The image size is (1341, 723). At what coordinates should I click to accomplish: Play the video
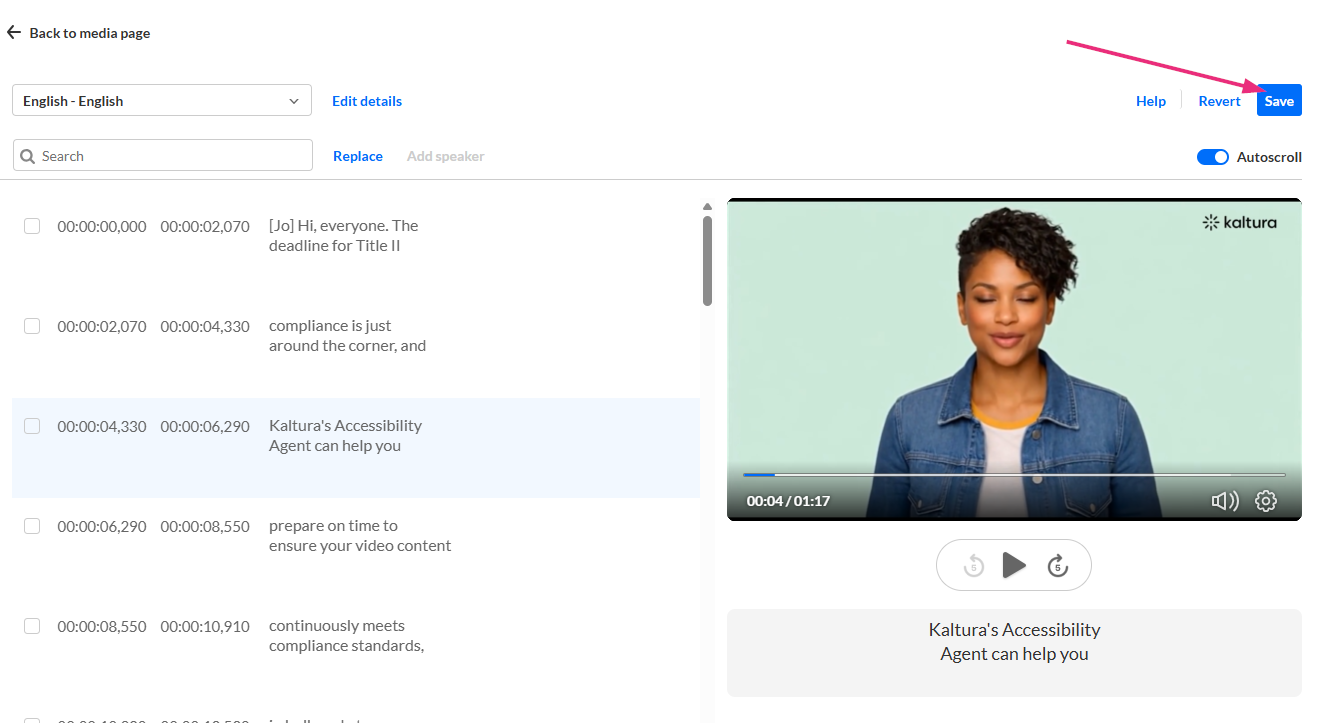pos(1014,565)
